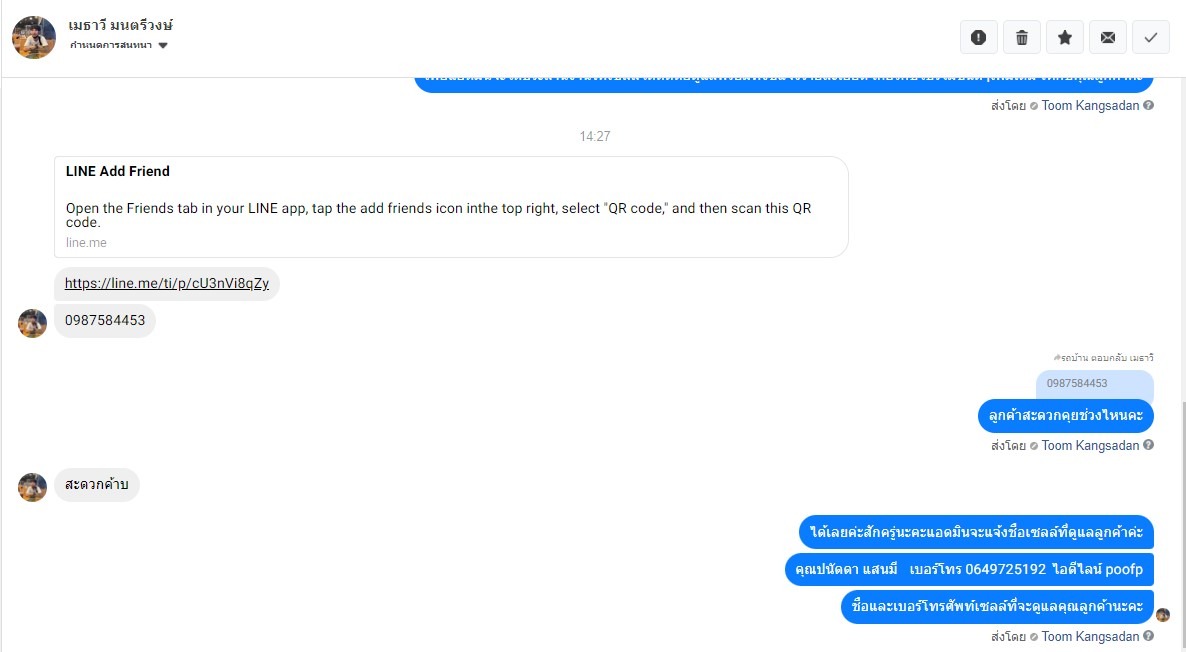Image resolution: width=1186 pixels, height=652 pixels.
Task: Open the line.me/ti/p link
Action: (166, 284)
